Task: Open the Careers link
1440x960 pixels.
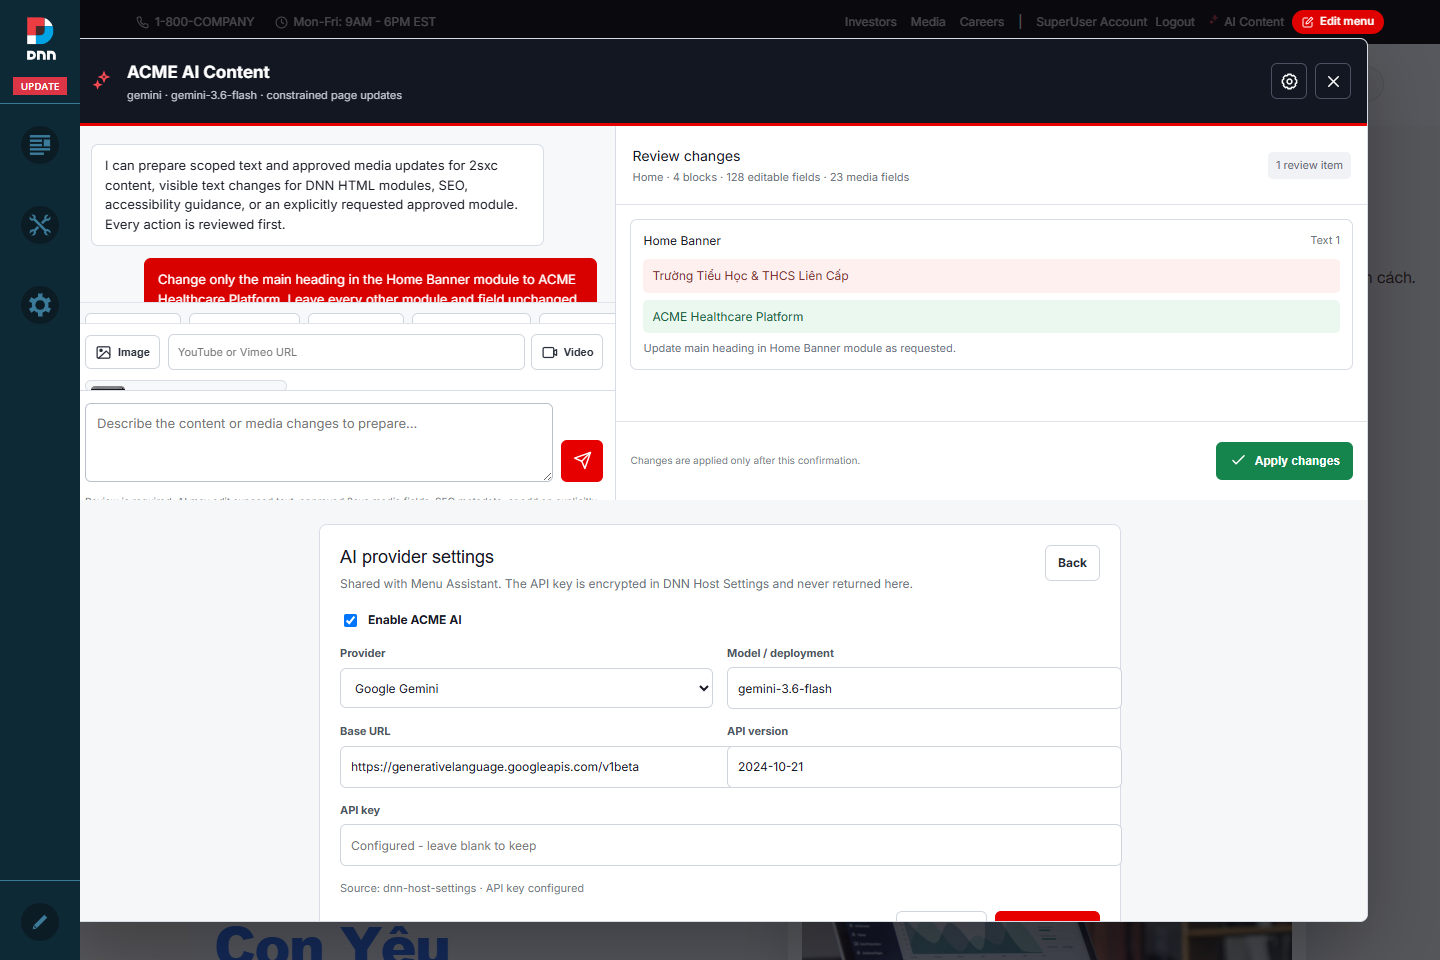Action: pyautogui.click(x=982, y=22)
